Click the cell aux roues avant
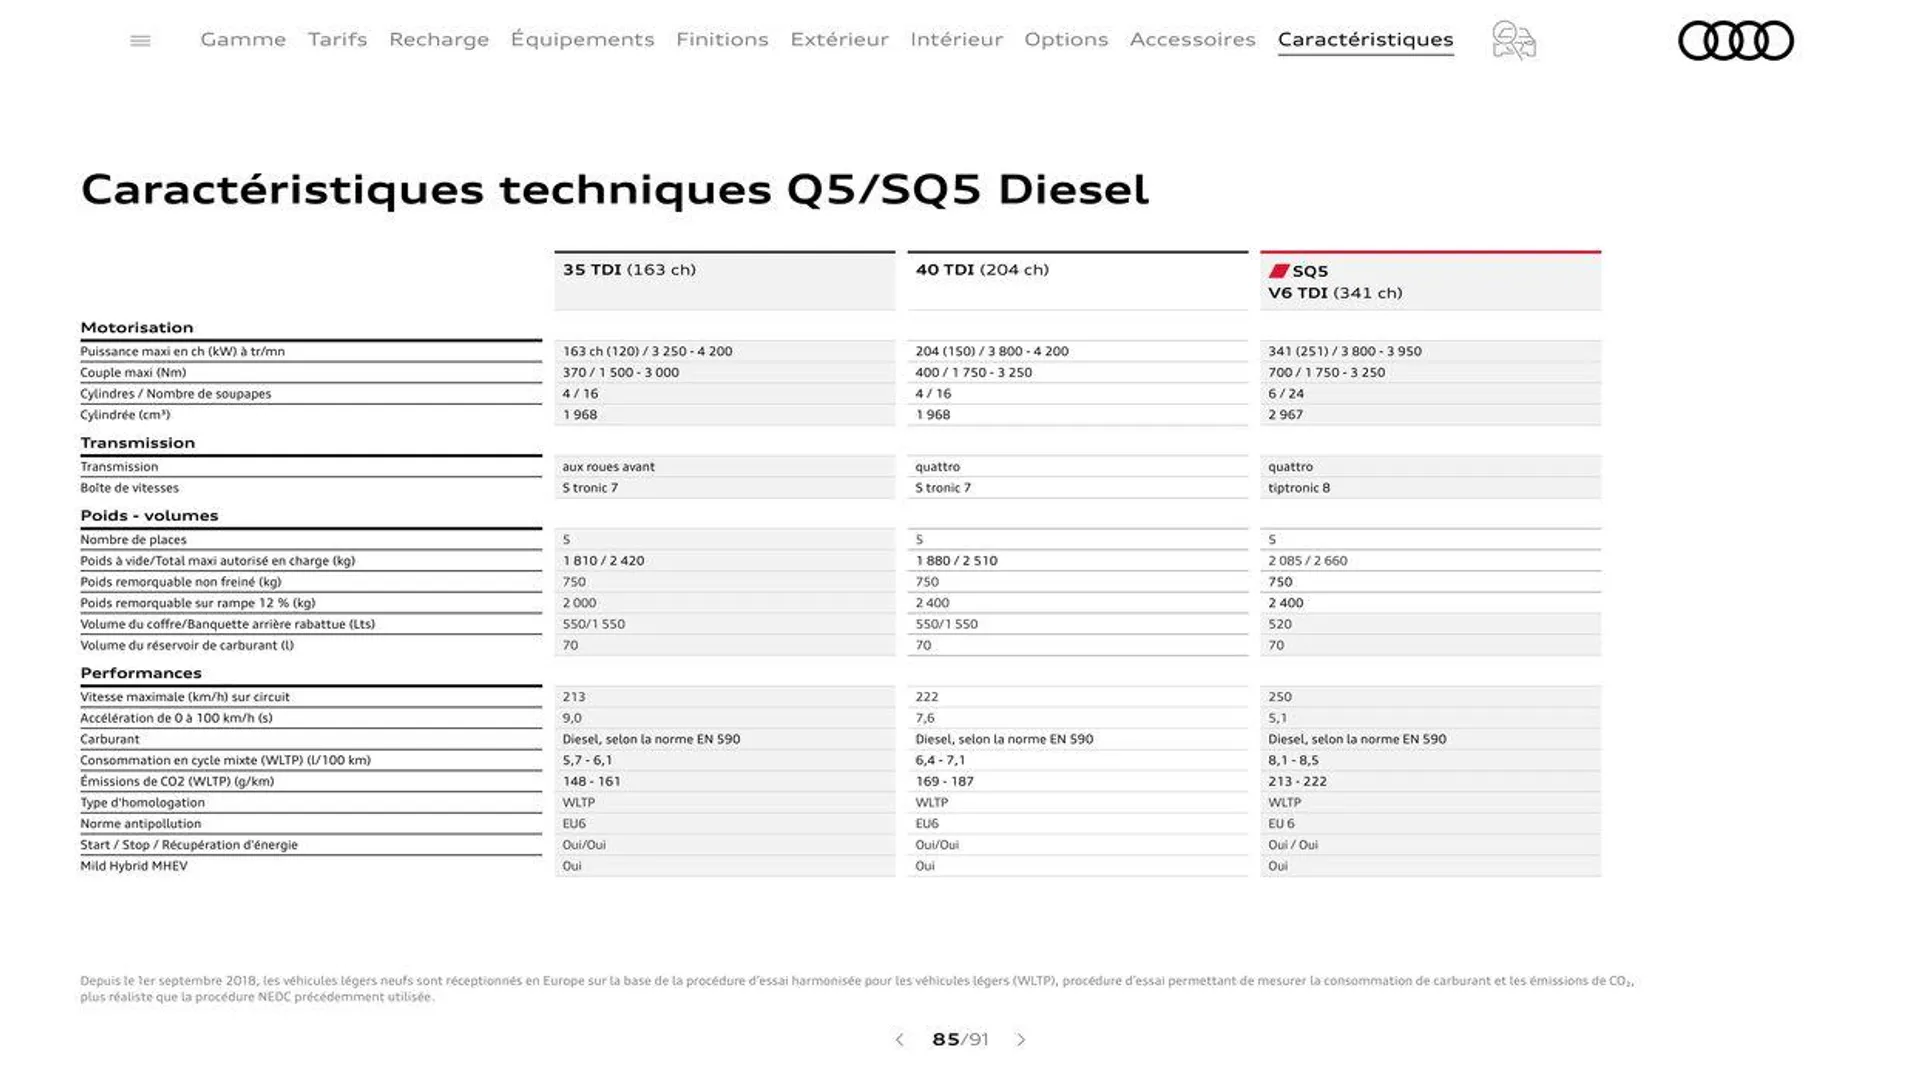This screenshot has height=1080, width=1920. pos(608,466)
